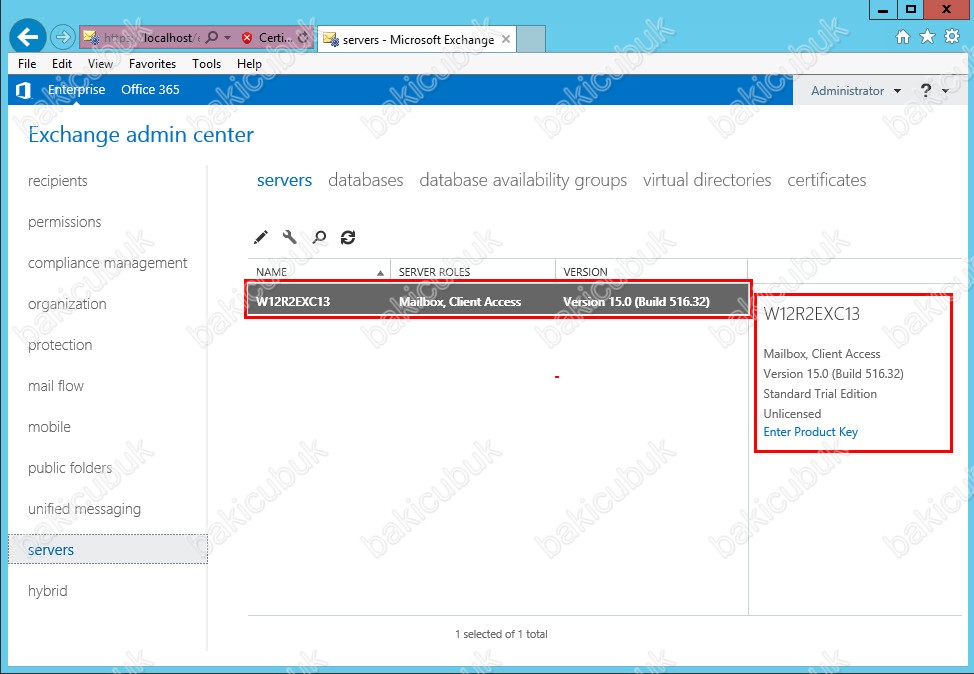Click the 1 selected of 1 total status
The height and width of the screenshot is (674, 974).
501,634
